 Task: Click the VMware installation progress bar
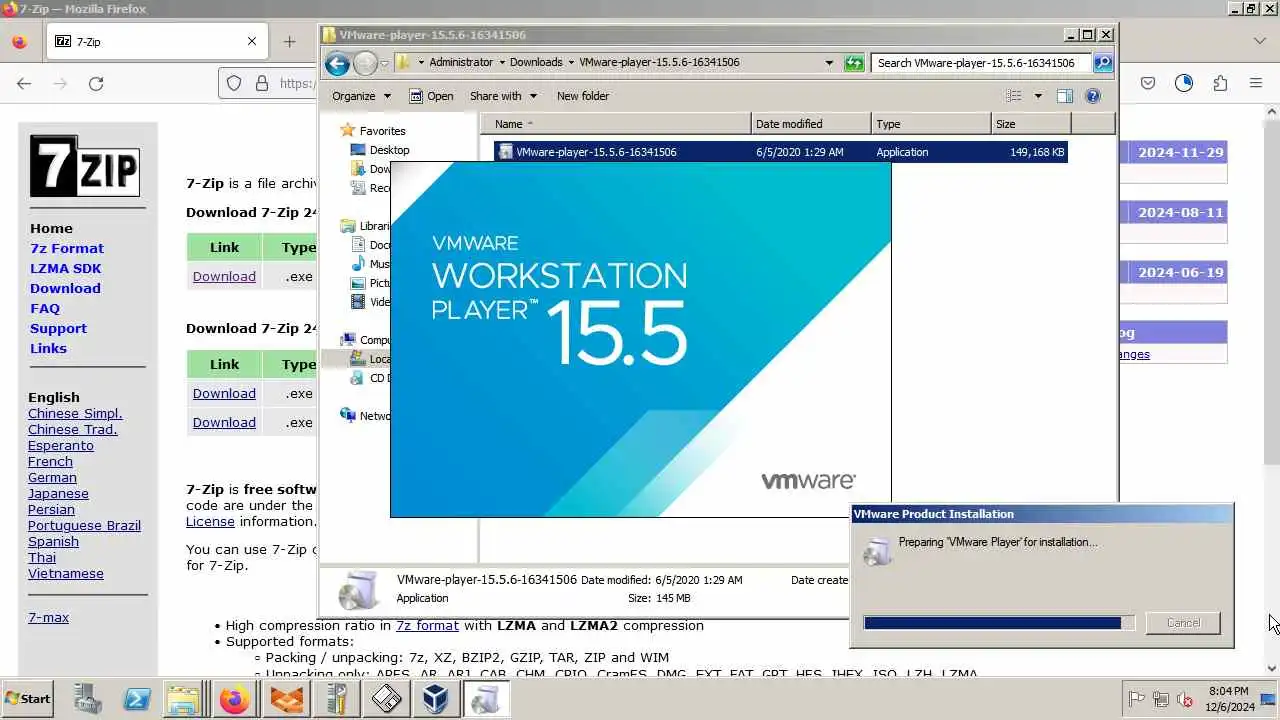[999, 623]
